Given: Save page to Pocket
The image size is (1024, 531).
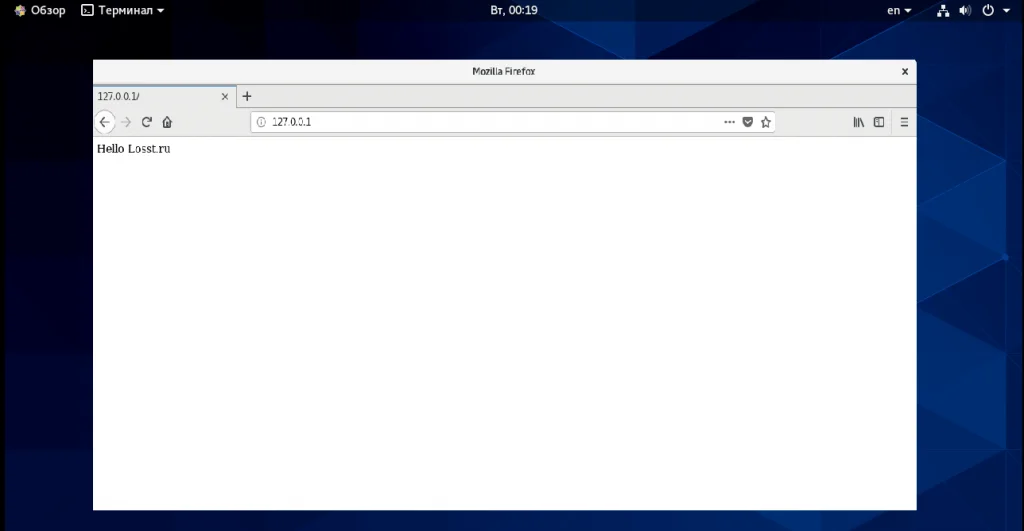Looking at the screenshot, I should pos(748,122).
